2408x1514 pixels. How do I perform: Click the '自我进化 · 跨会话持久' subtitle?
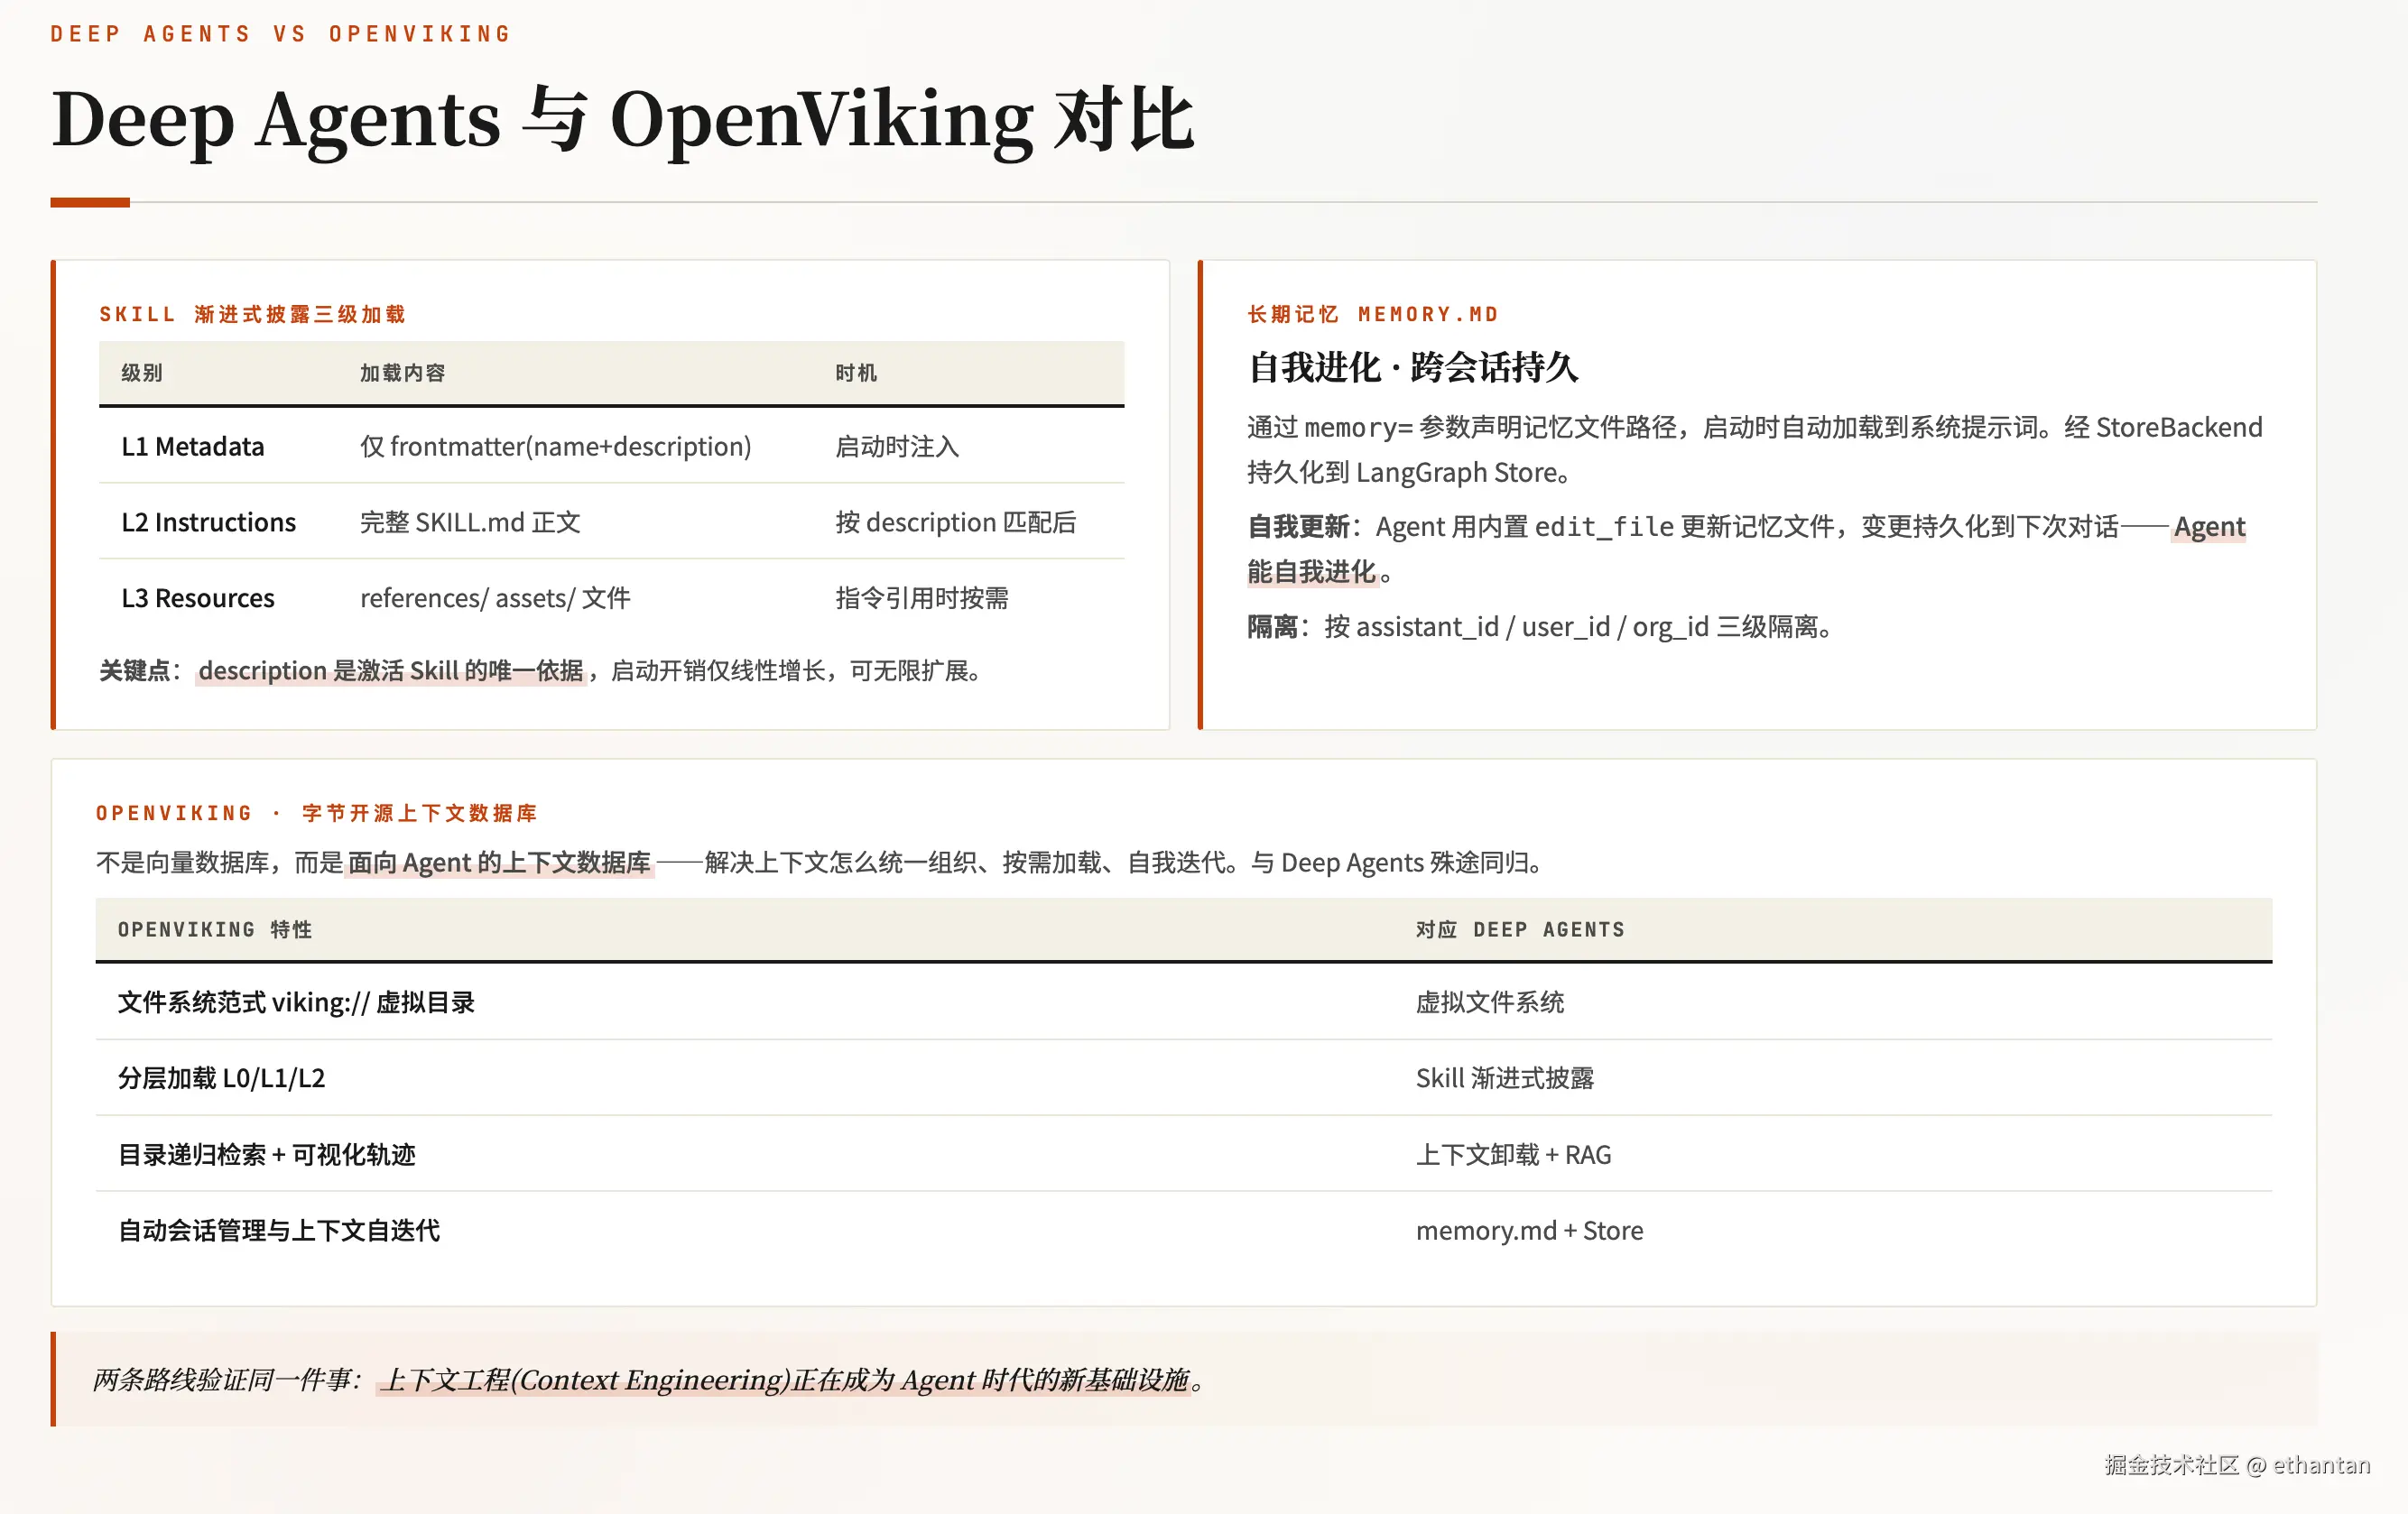(x=1413, y=367)
